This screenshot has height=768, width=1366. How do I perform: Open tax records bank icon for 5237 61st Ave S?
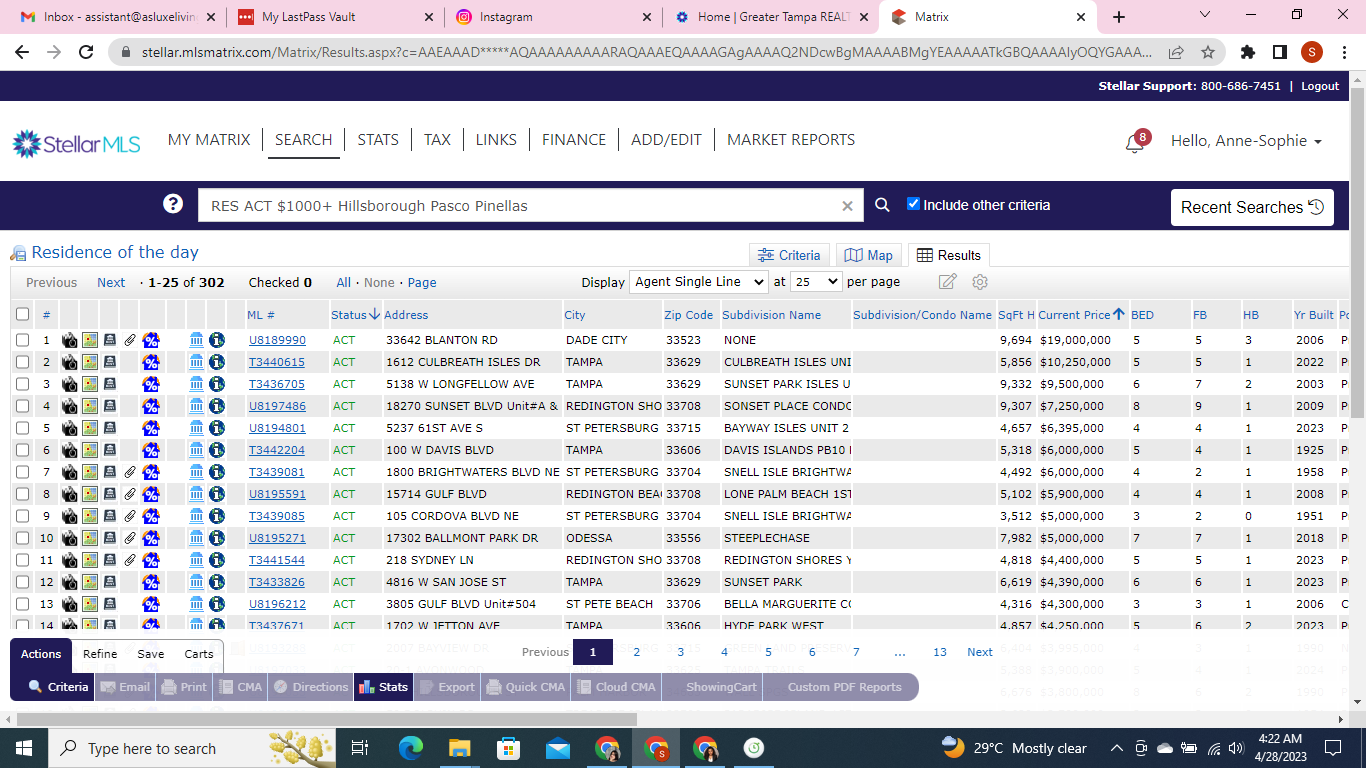196,428
